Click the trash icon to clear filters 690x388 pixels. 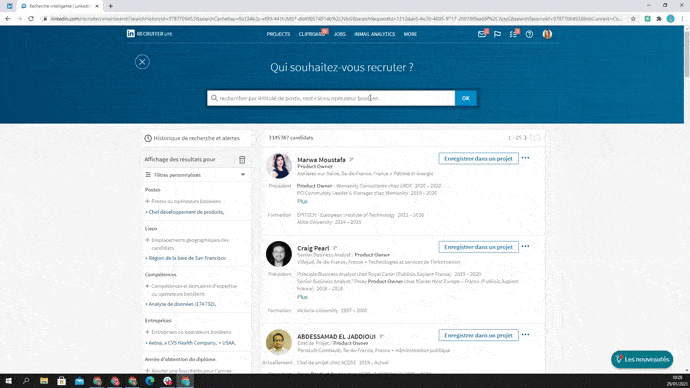pos(242,160)
